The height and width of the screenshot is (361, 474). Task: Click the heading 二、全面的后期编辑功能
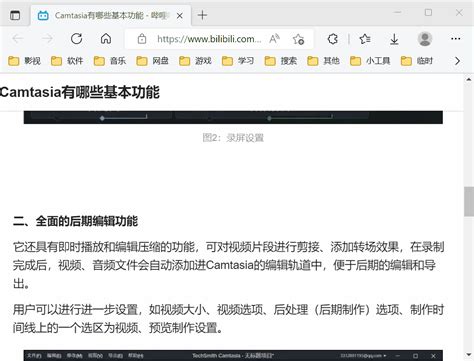pos(75,221)
